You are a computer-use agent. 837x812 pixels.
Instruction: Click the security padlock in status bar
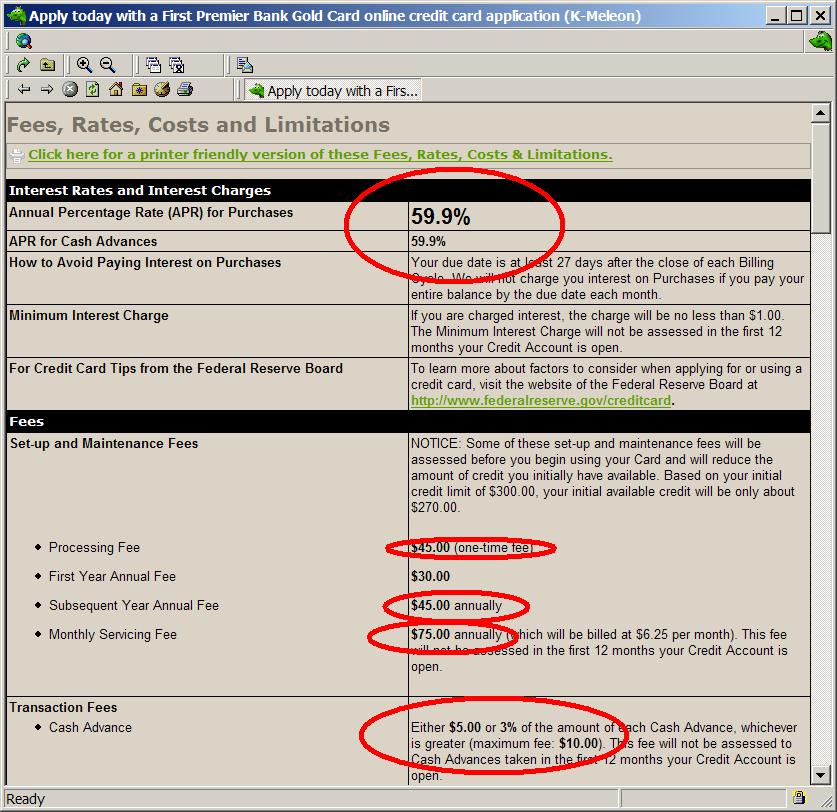coord(799,798)
